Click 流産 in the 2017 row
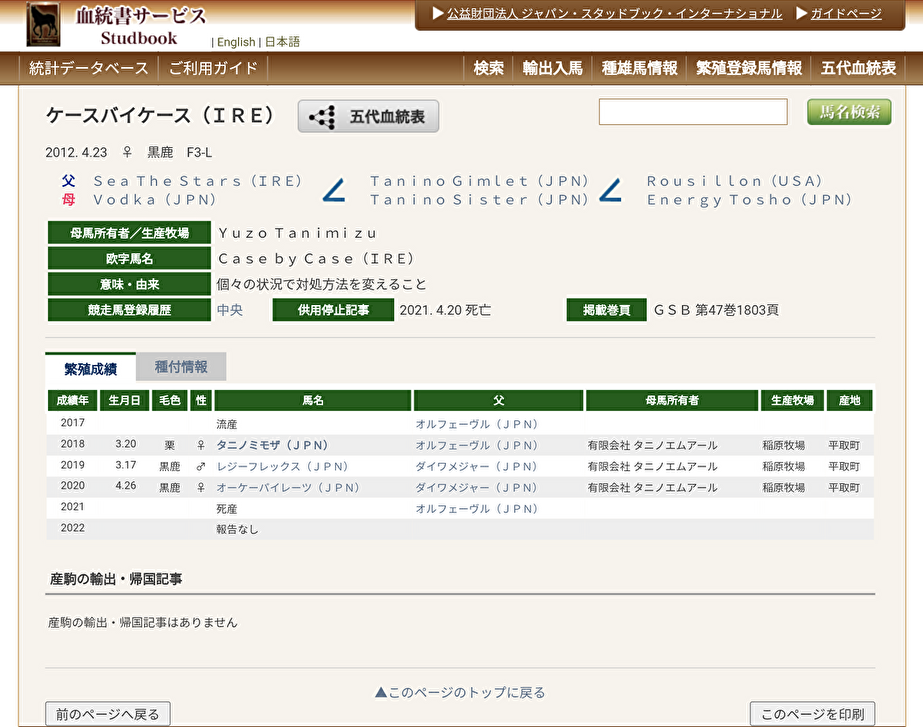Image resolution: width=923 pixels, height=727 pixels. [227, 424]
